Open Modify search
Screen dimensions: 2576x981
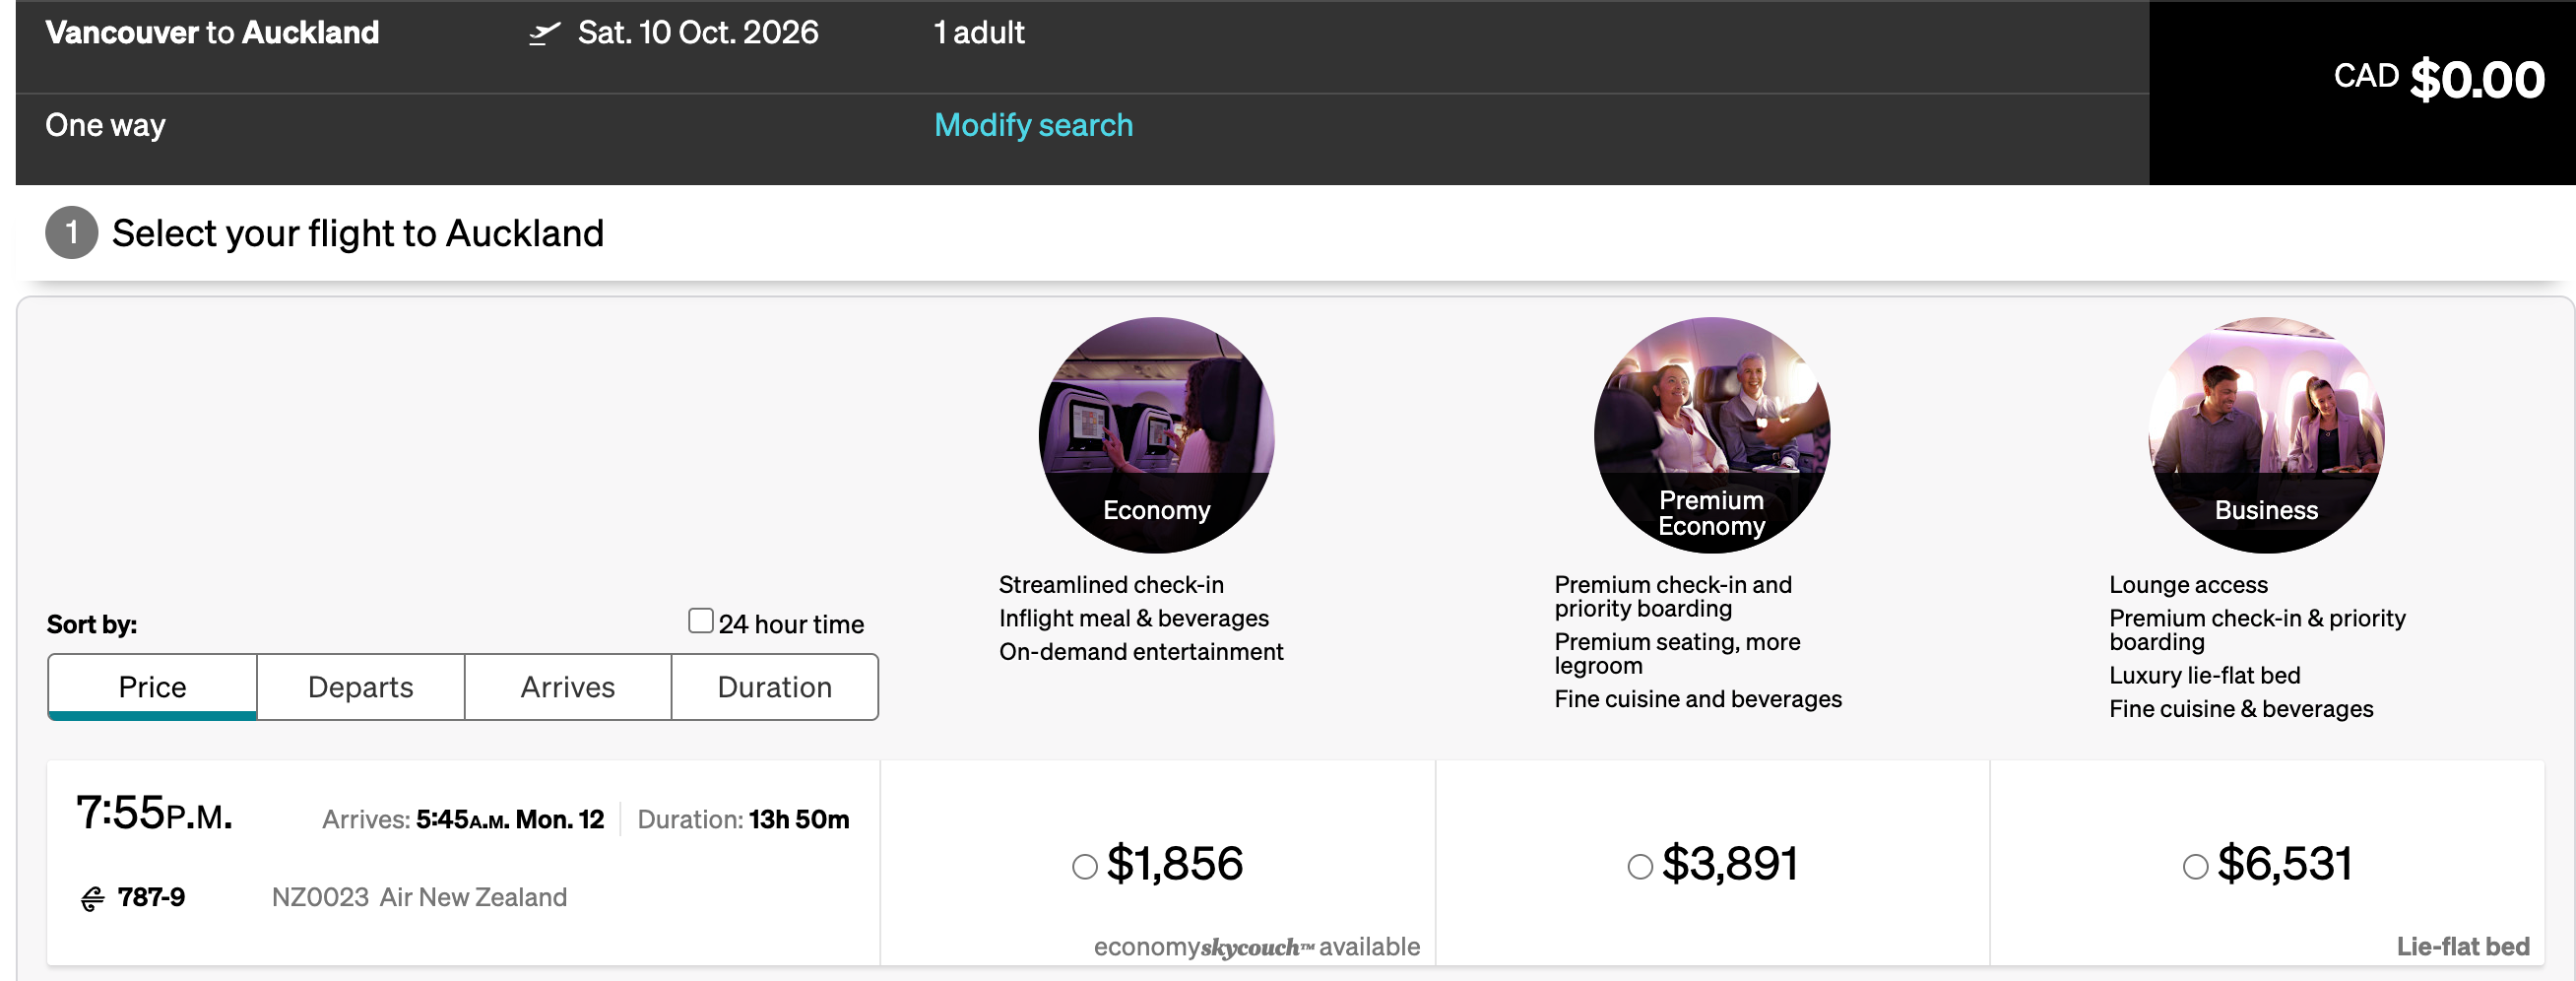pos(1033,124)
